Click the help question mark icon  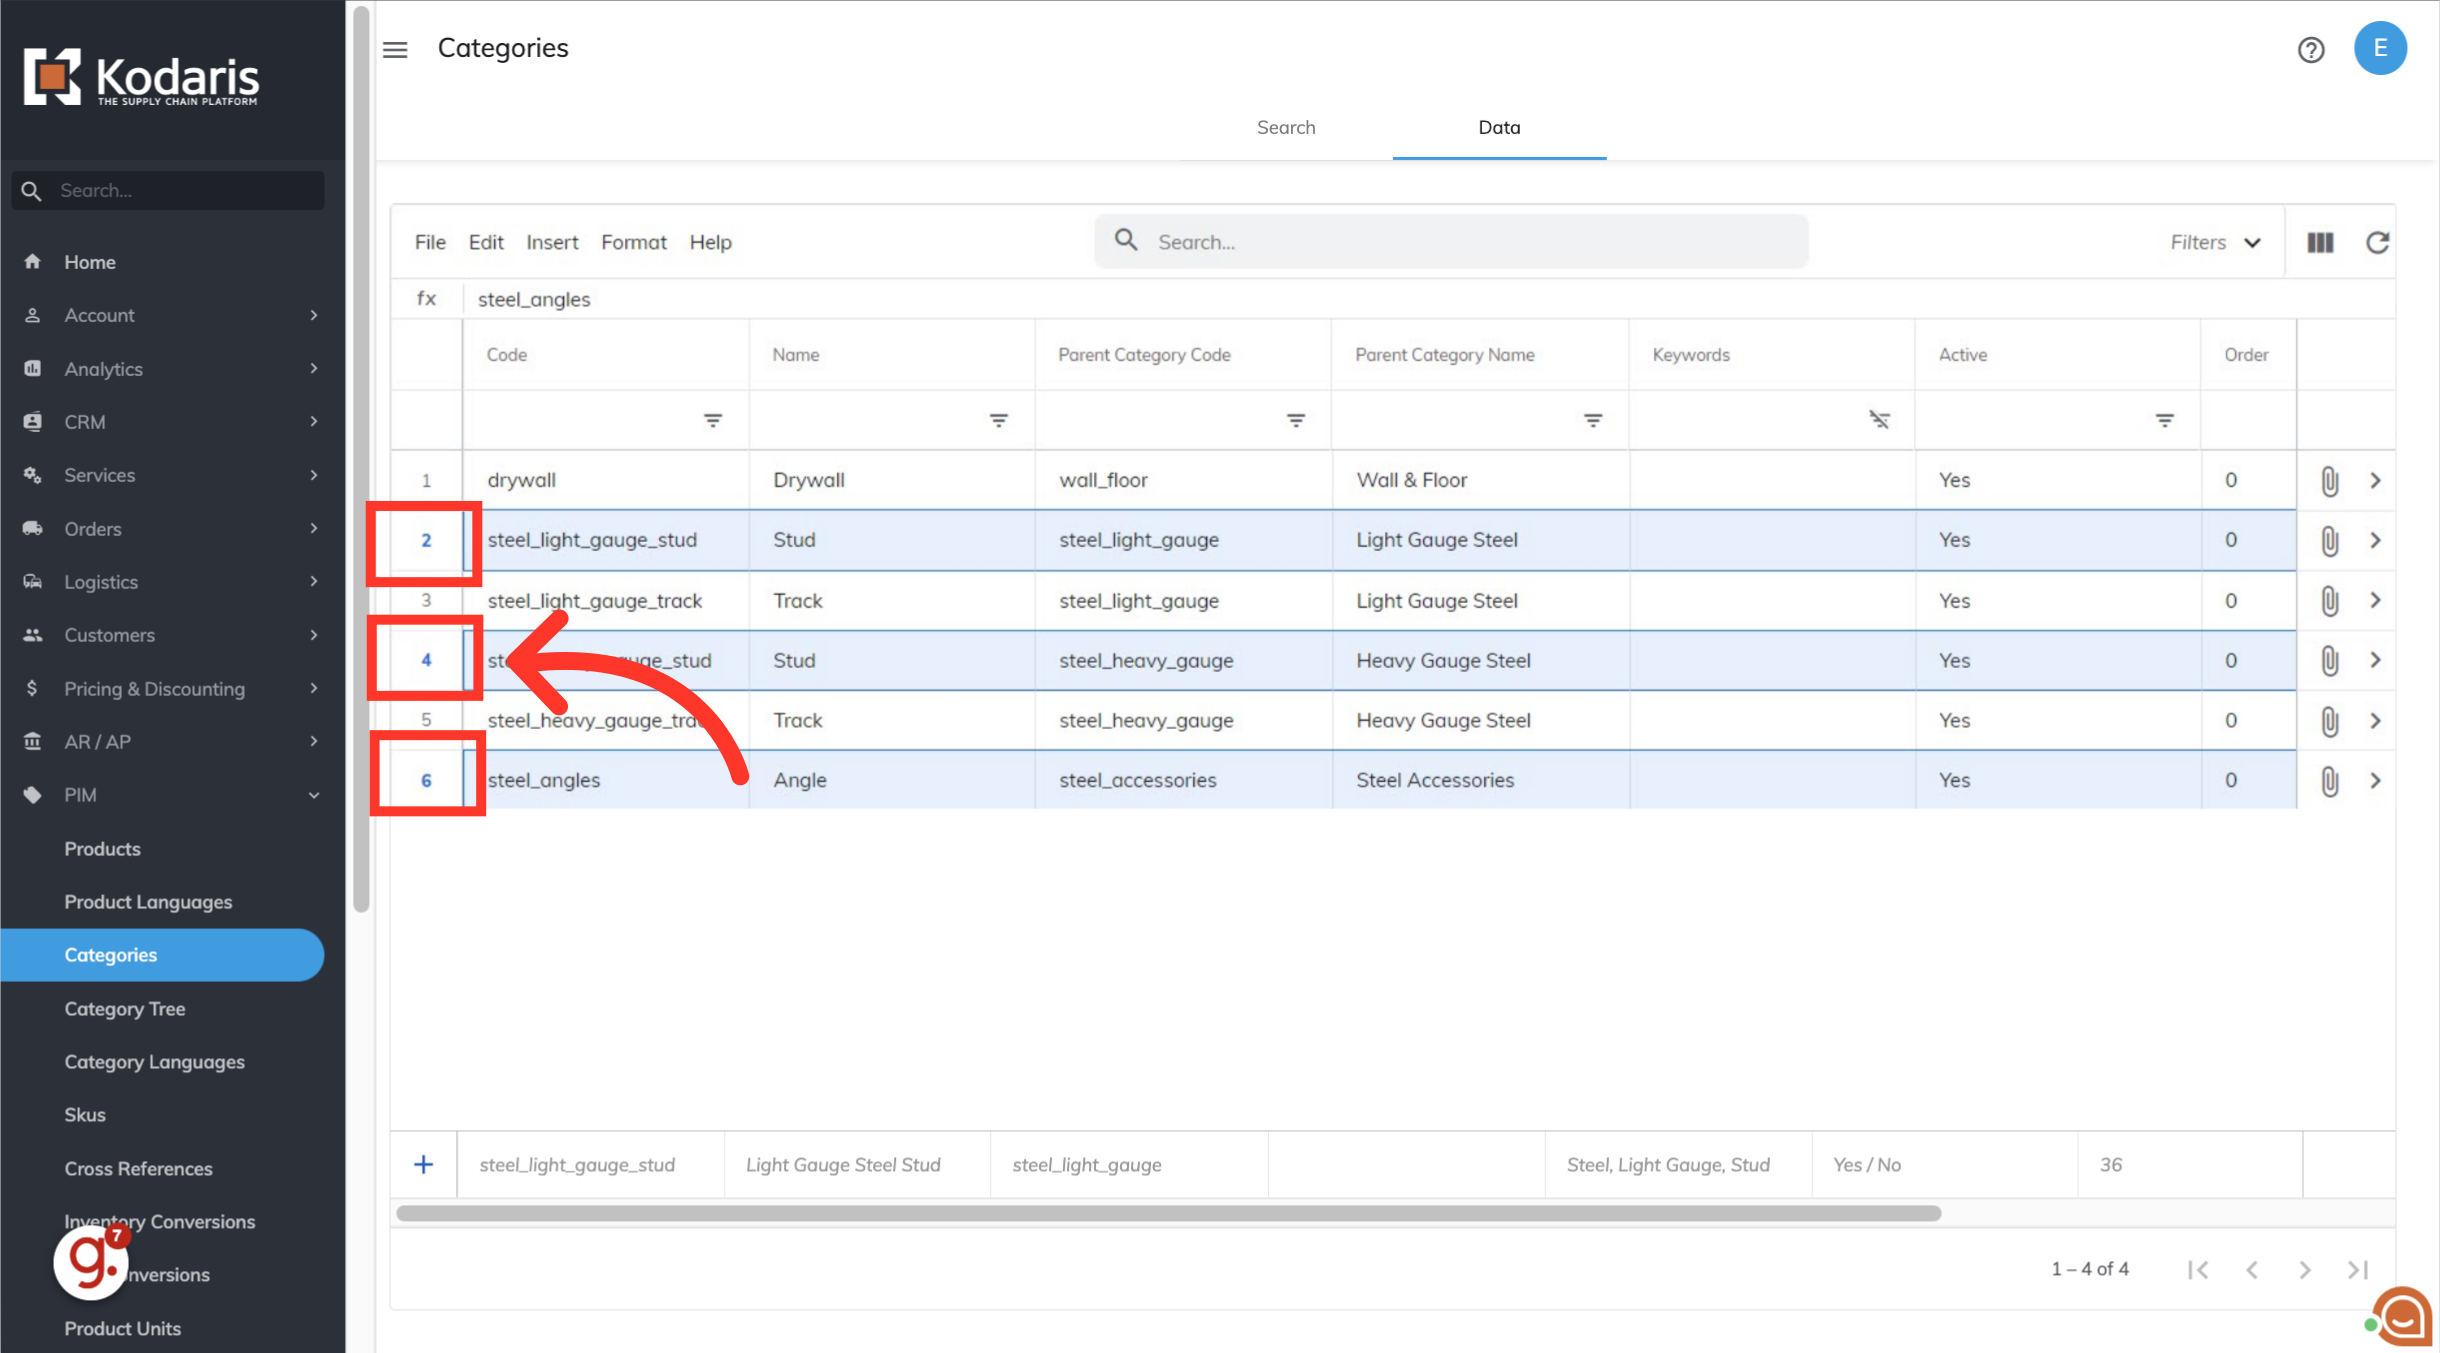click(2310, 50)
